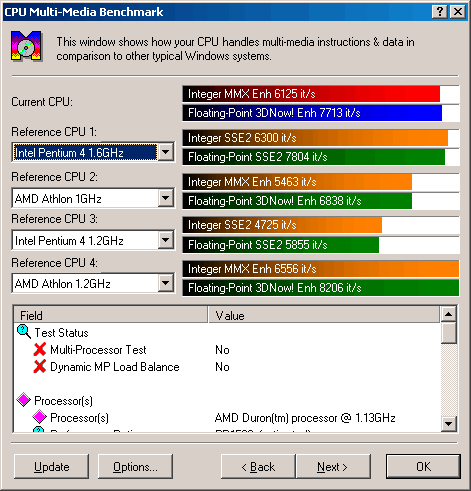Click the No value for Multi-Processor Test
Viewport: 471px width, 491px height.
(222, 350)
